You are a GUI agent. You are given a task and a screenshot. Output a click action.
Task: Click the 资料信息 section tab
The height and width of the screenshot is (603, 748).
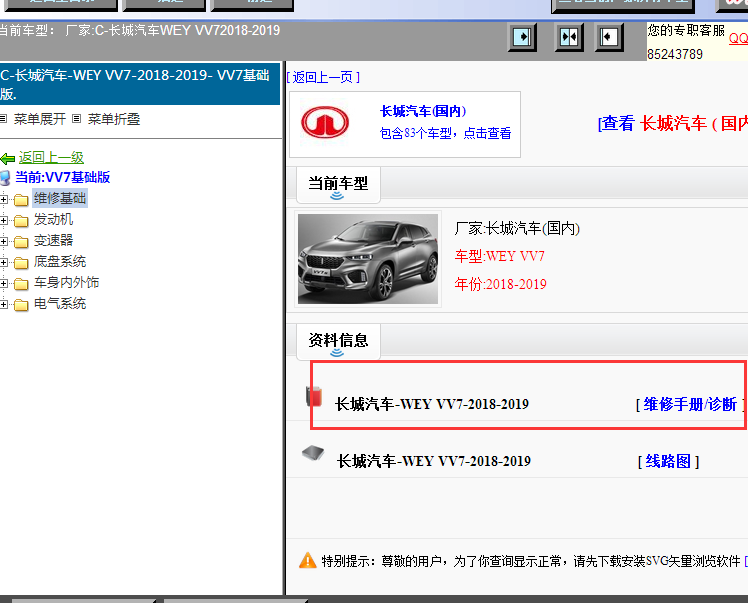(338, 342)
